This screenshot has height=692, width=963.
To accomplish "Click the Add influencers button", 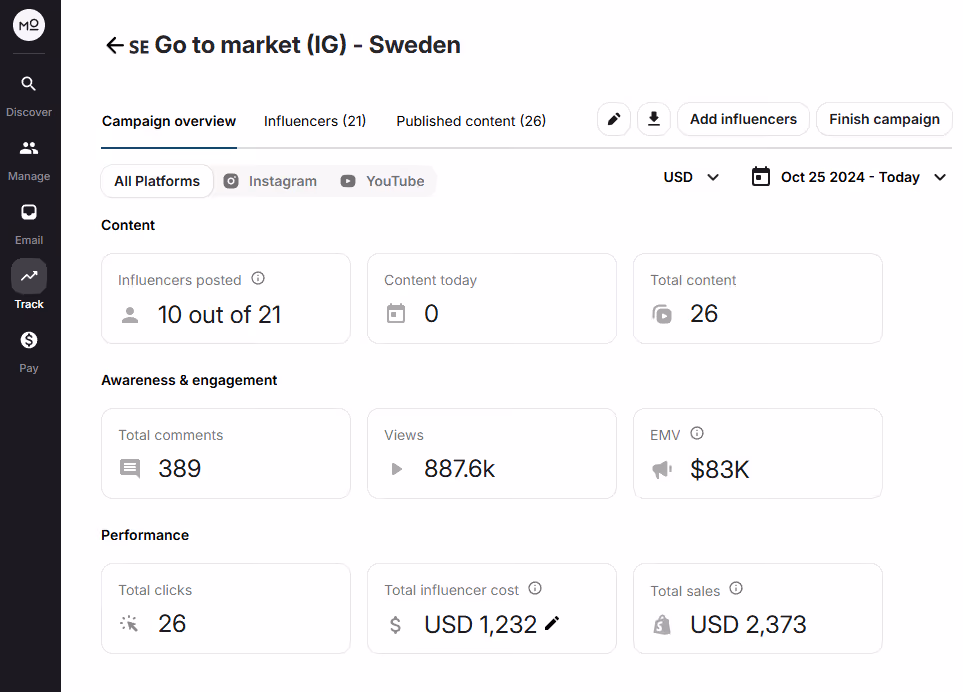I will point(743,119).
